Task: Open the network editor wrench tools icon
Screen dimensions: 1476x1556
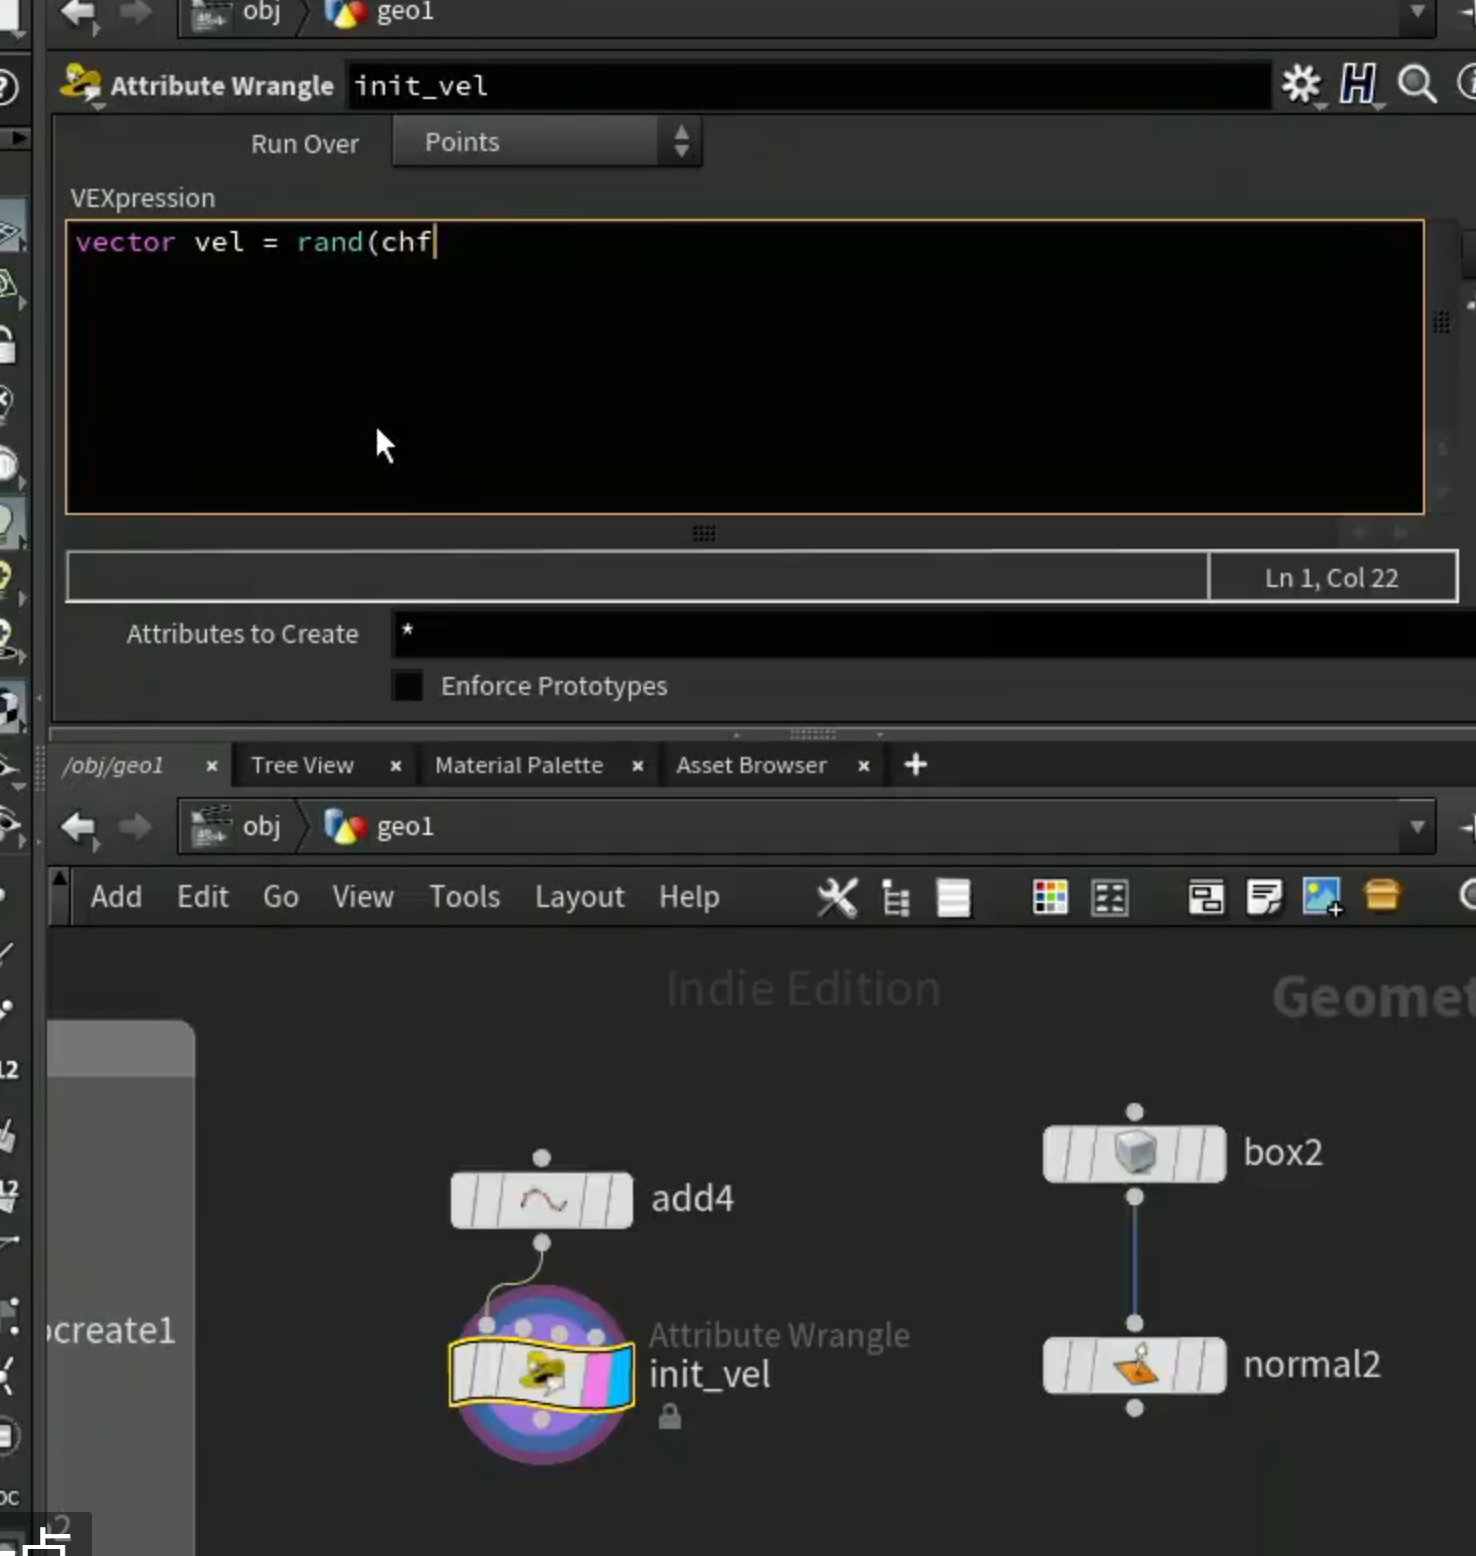Action: (x=837, y=897)
